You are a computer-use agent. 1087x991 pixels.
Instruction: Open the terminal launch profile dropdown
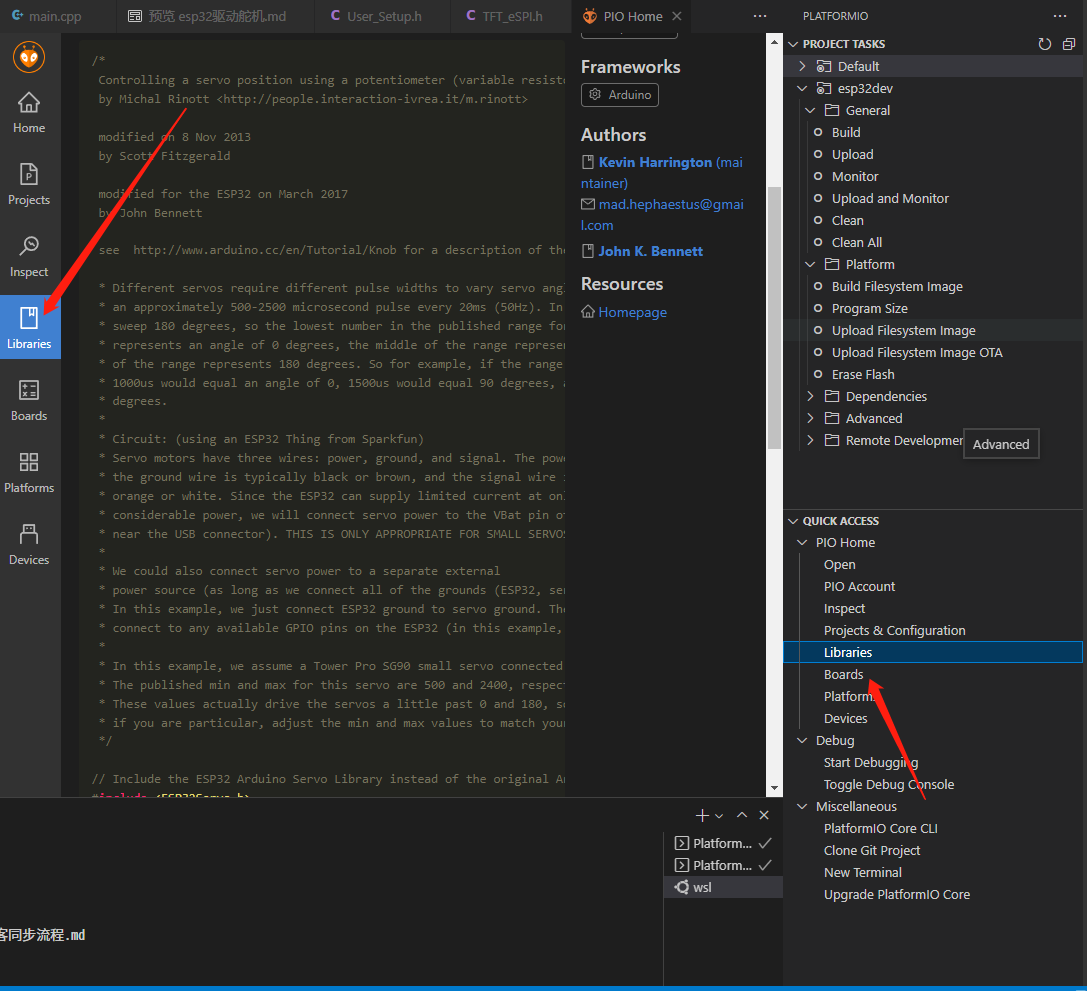(720, 816)
